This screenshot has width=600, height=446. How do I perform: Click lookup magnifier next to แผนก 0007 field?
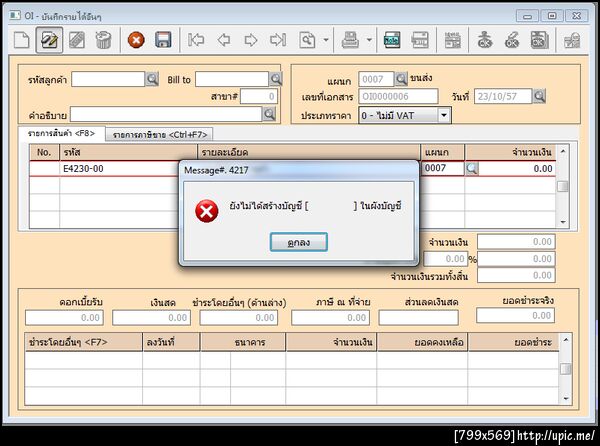(401, 79)
